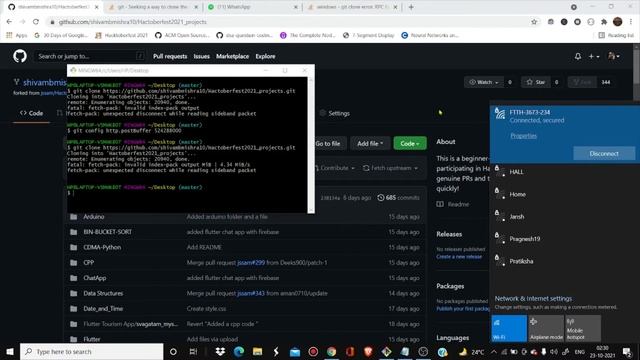The width and height of the screenshot is (640, 360).
Task: Click Create a new release link
Action: tap(459, 257)
